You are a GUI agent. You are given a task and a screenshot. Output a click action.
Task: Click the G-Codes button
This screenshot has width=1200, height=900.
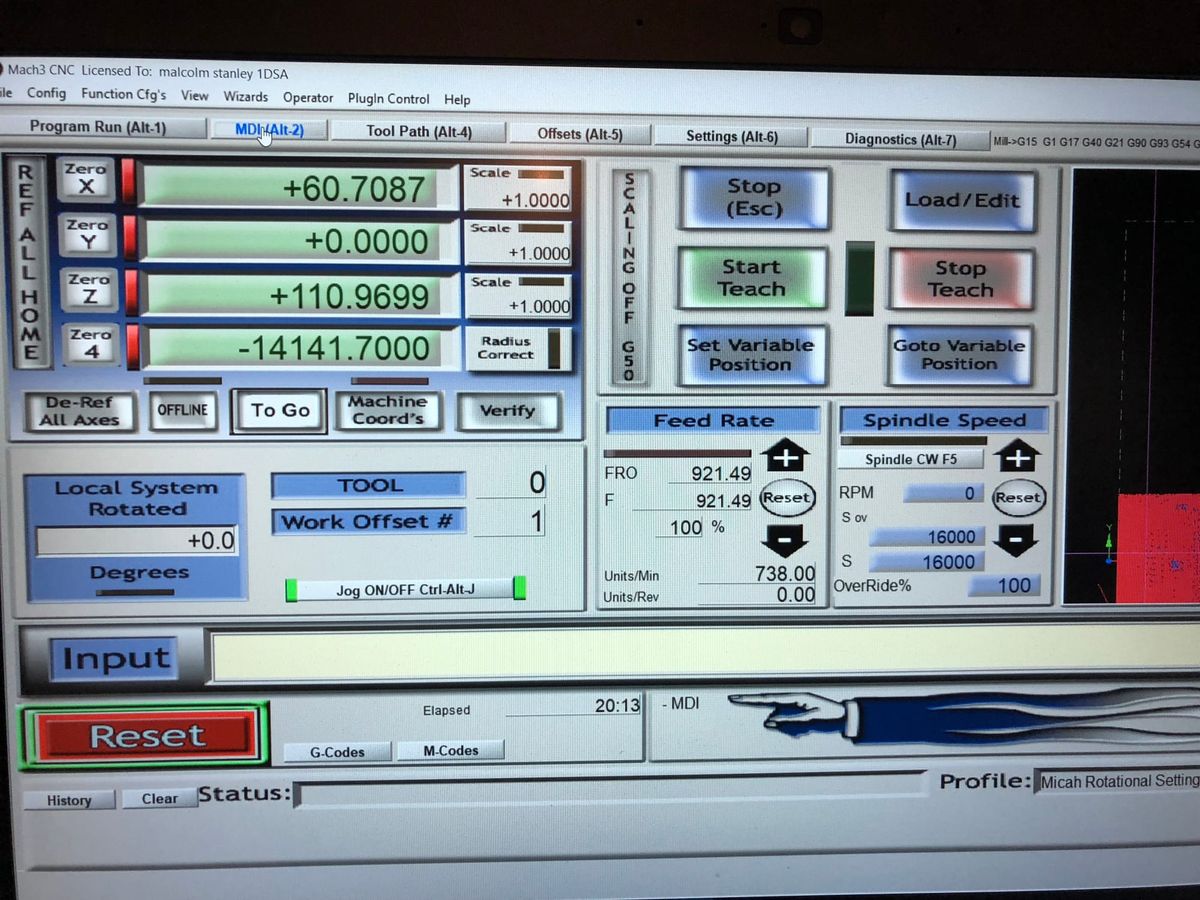click(x=337, y=751)
